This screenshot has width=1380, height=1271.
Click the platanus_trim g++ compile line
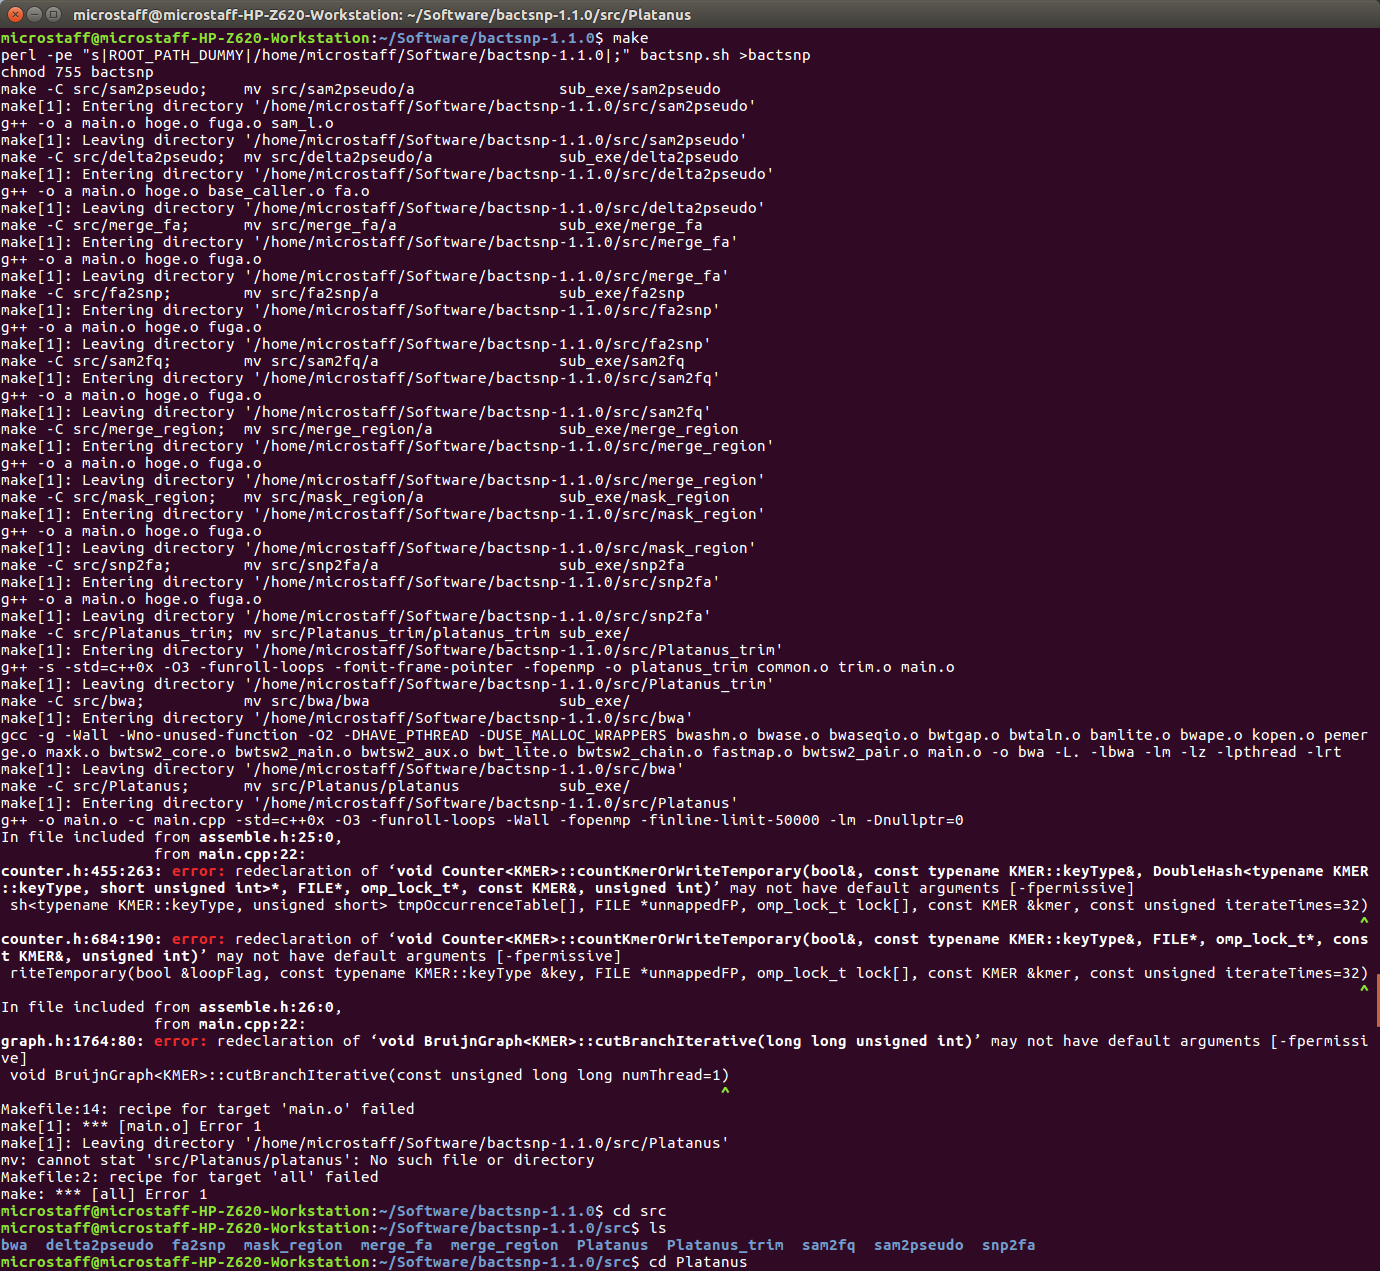[478, 667]
